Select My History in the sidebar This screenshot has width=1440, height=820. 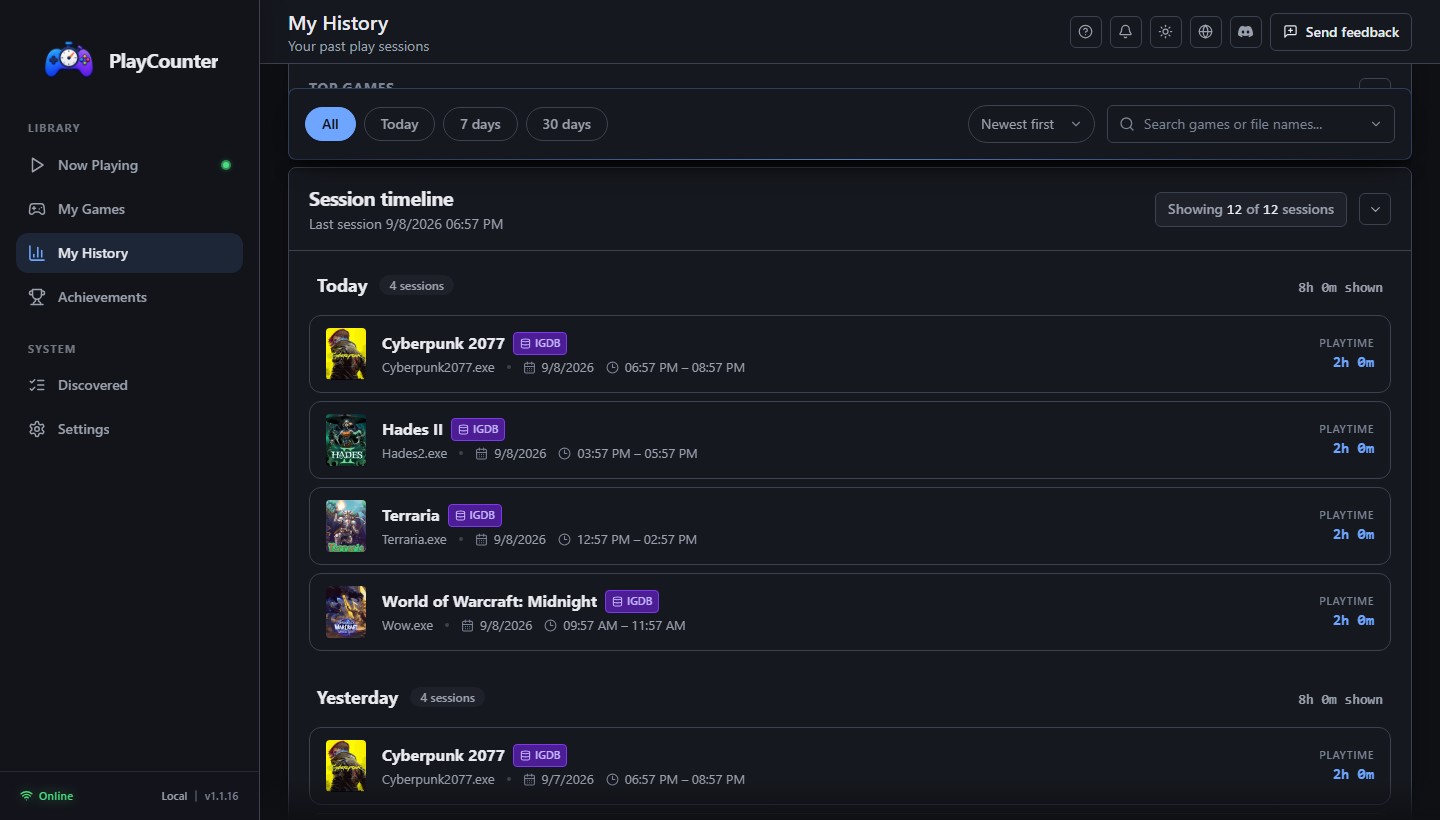click(129, 253)
